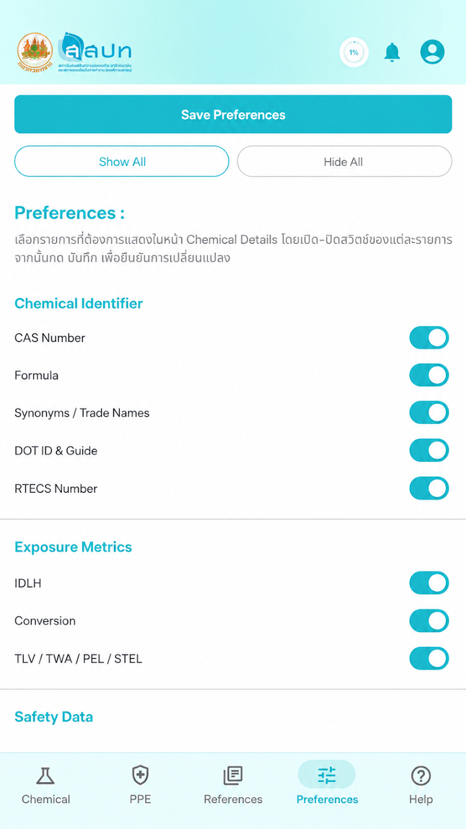Click Save Preferences button
The image size is (466, 829).
coord(233,114)
